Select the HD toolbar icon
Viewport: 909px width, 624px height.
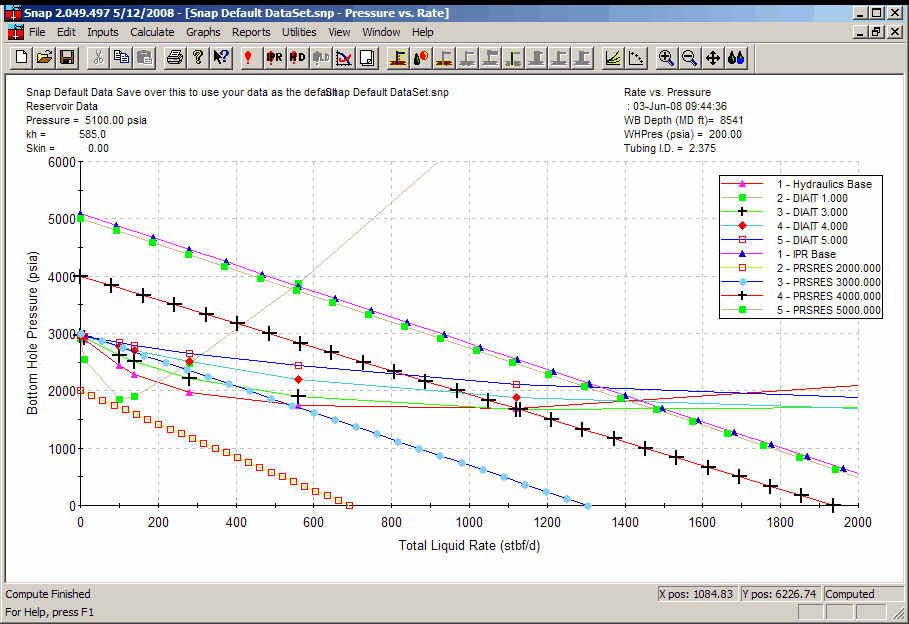[296, 58]
